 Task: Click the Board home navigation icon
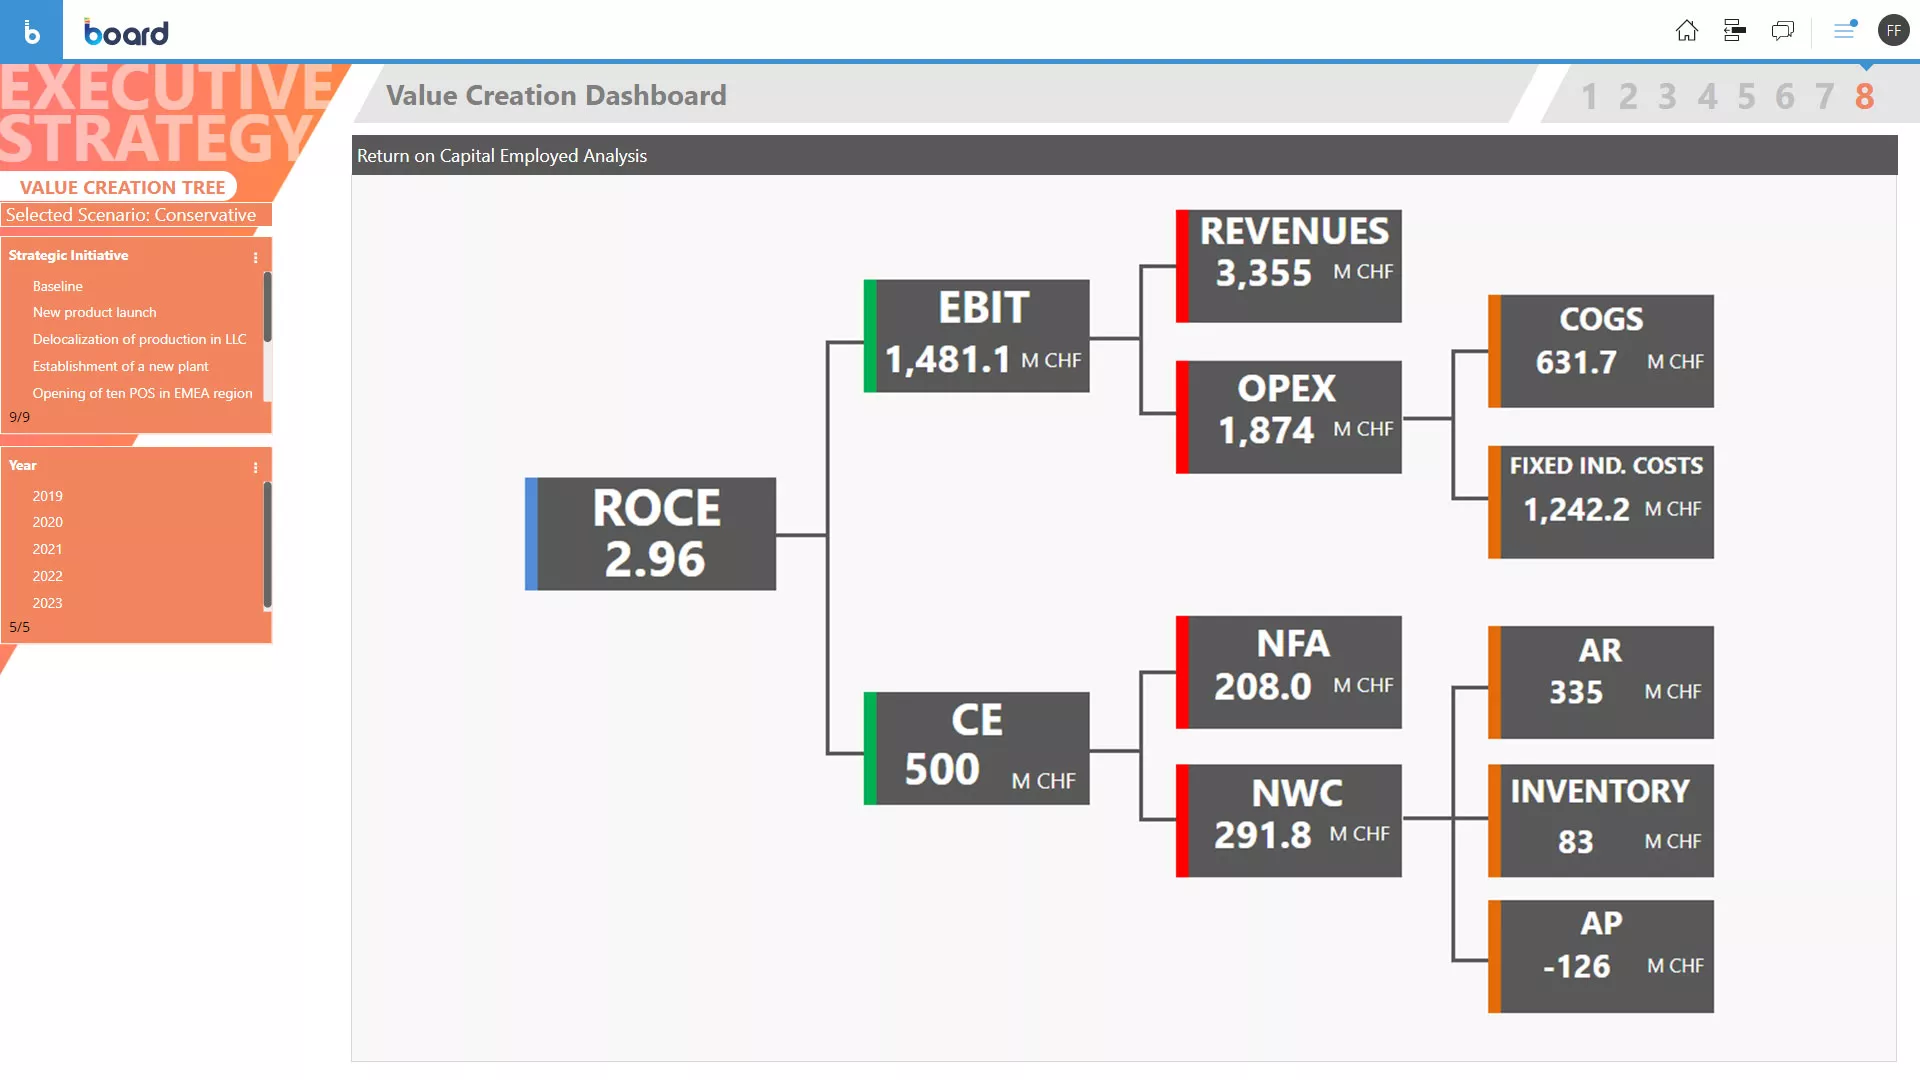(1687, 29)
